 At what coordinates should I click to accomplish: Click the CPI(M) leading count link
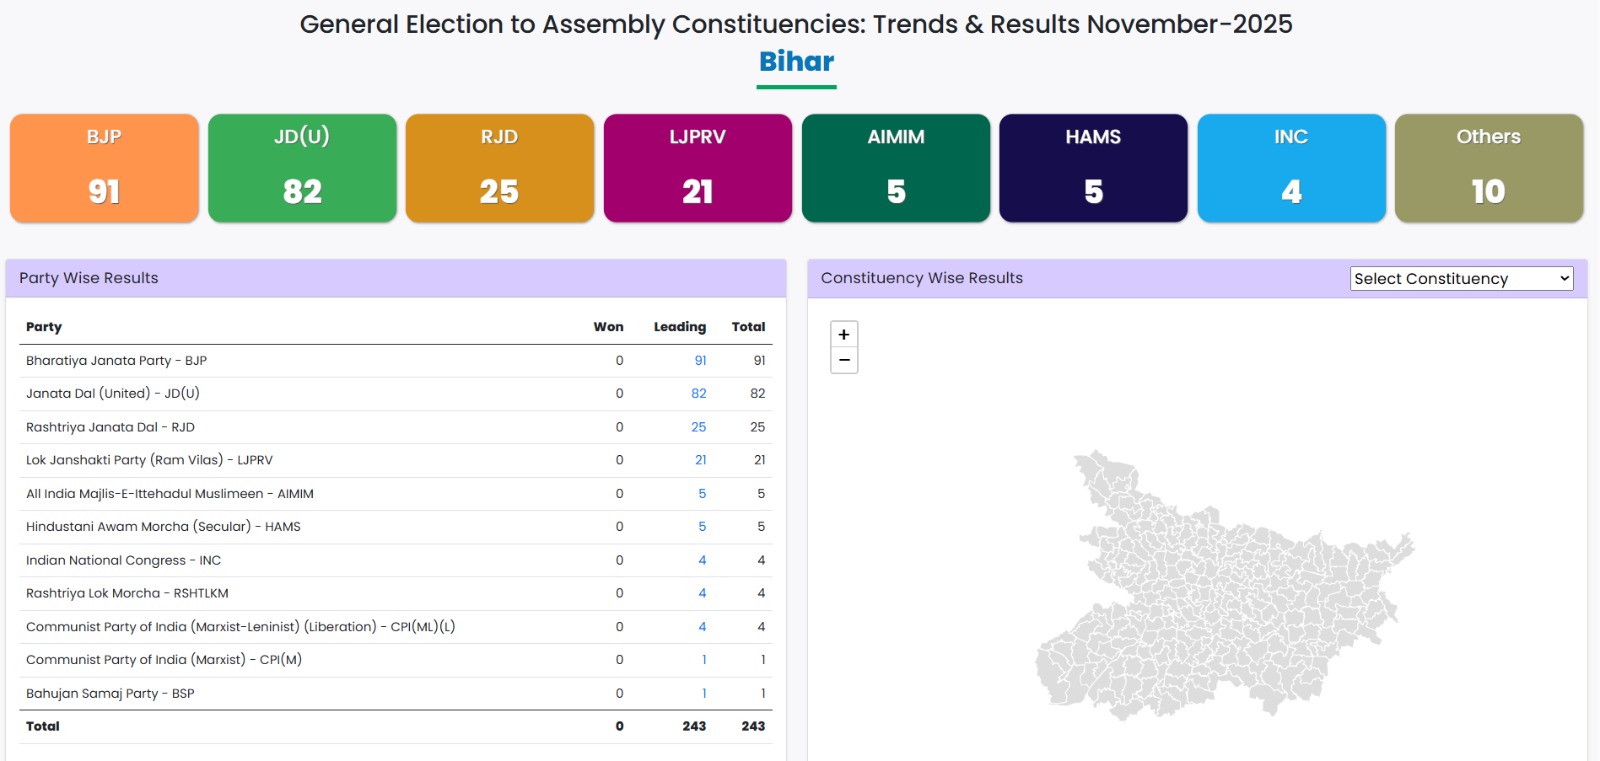pyautogui.click(x=704, y=660)
